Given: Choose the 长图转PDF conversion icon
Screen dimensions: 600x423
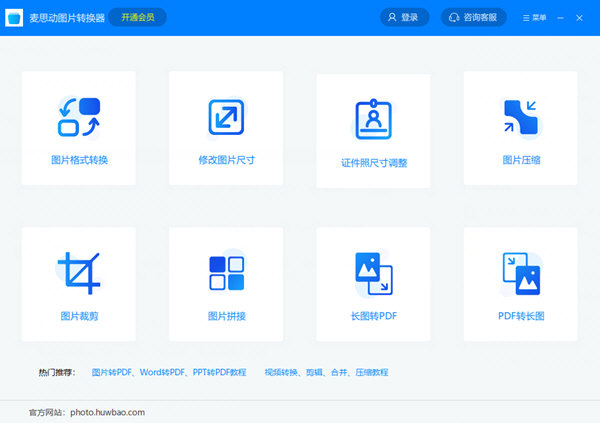Looking at the screenshot, I should click(373, 272).
